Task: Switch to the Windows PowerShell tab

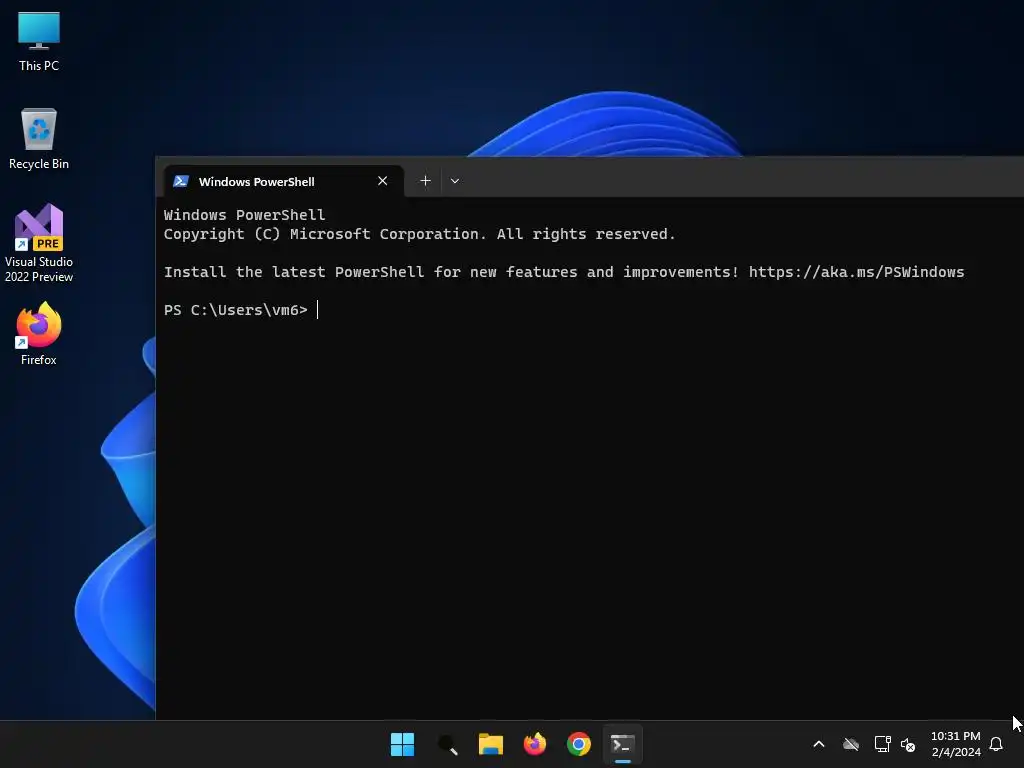Action: (282, 182)
